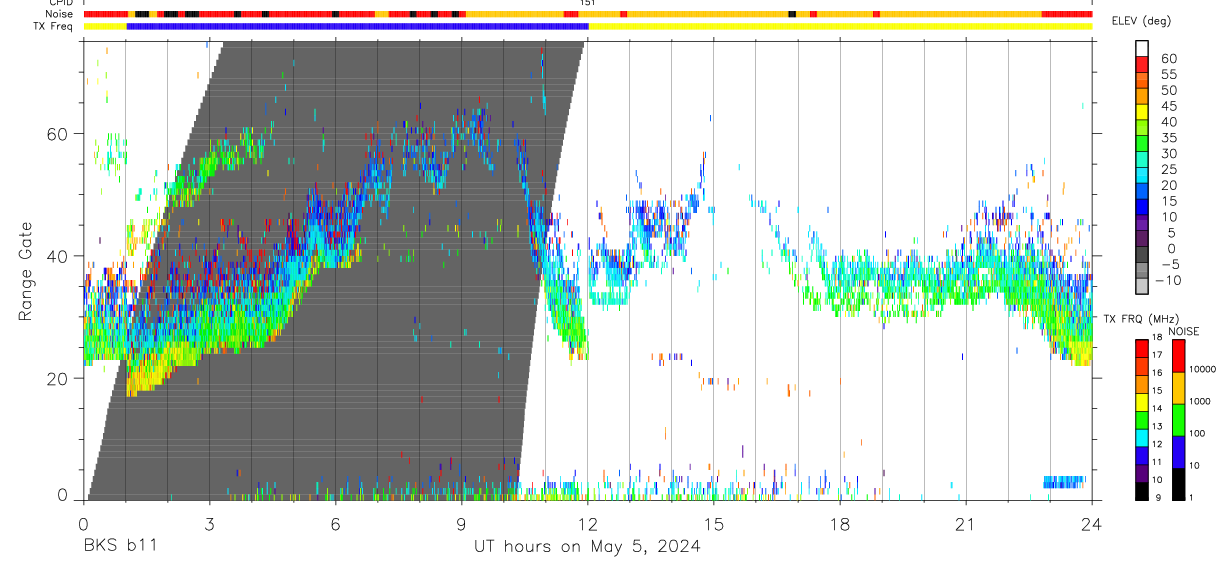
Task: Click the green segment of NOISE colorbar
Action: click(x=1179, y=420)
